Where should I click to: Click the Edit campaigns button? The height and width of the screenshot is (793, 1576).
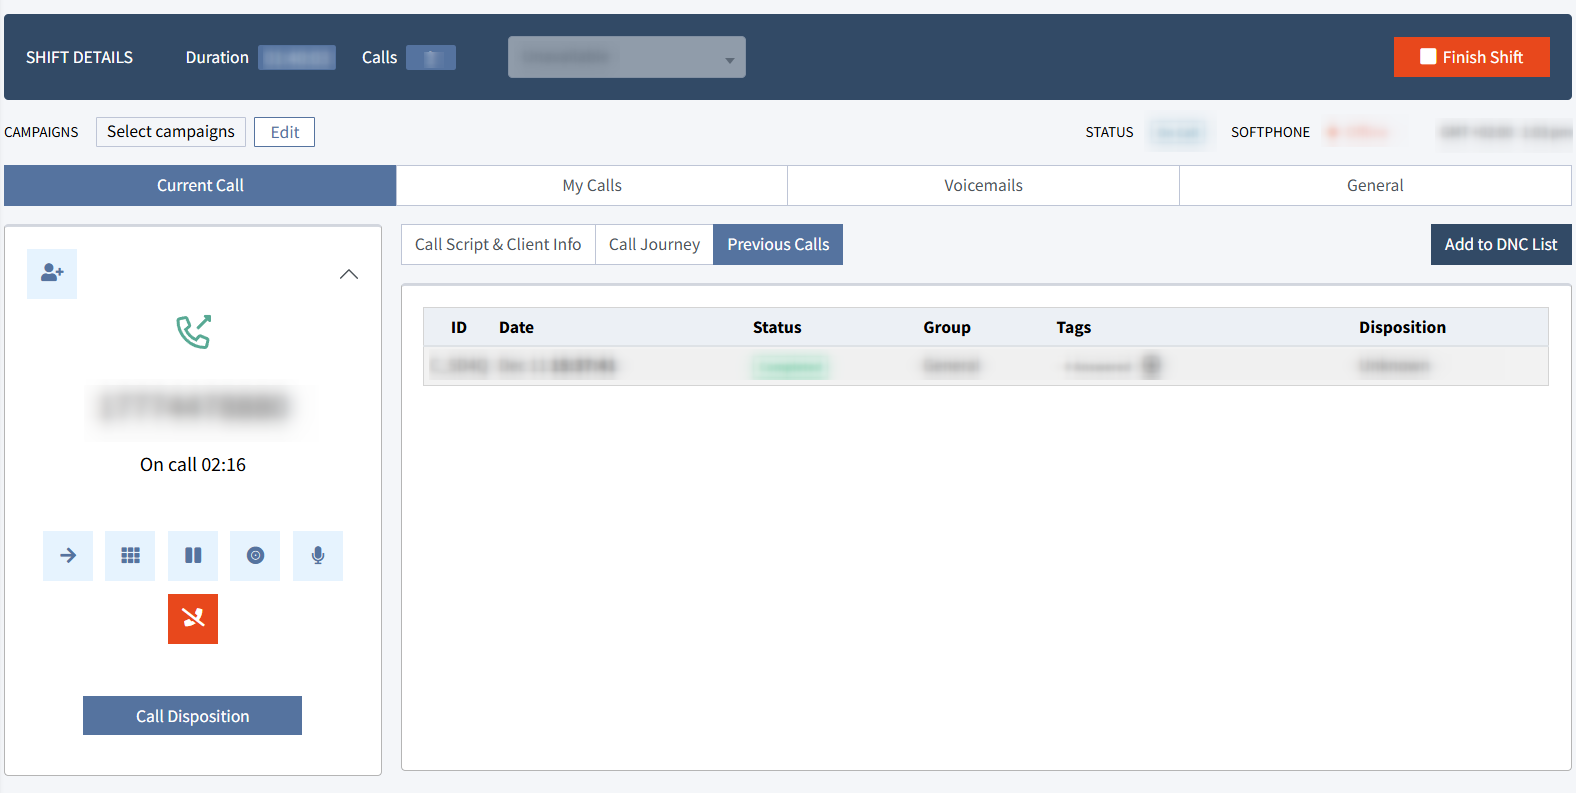[284, 132]
